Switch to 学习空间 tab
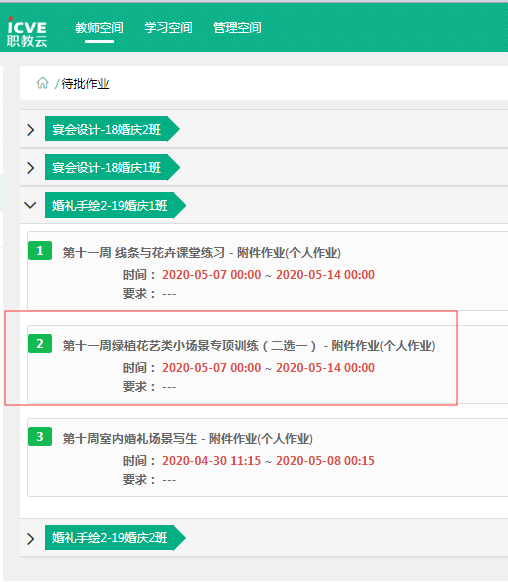 (168, 27)
